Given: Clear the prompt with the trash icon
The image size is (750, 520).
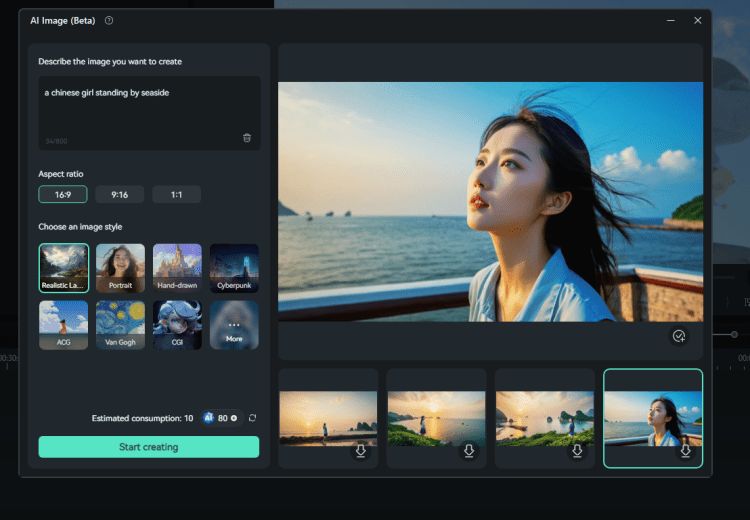Looking at the screenshot, I should (x=247, y=138).
